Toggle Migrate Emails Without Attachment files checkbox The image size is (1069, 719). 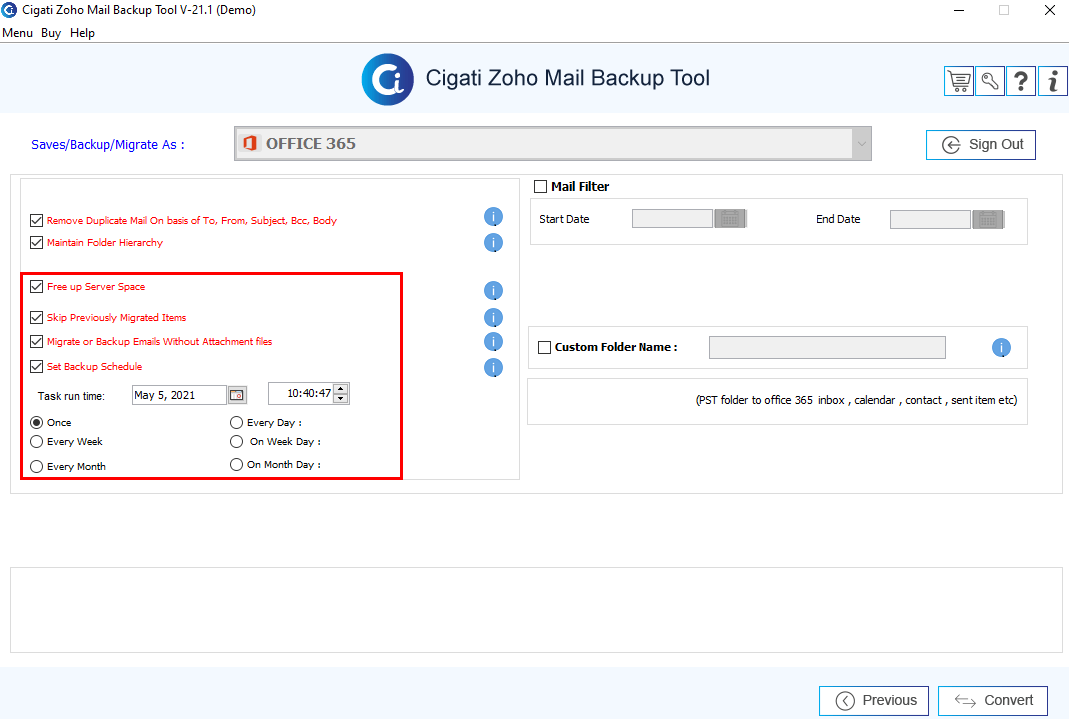(37, 341)
